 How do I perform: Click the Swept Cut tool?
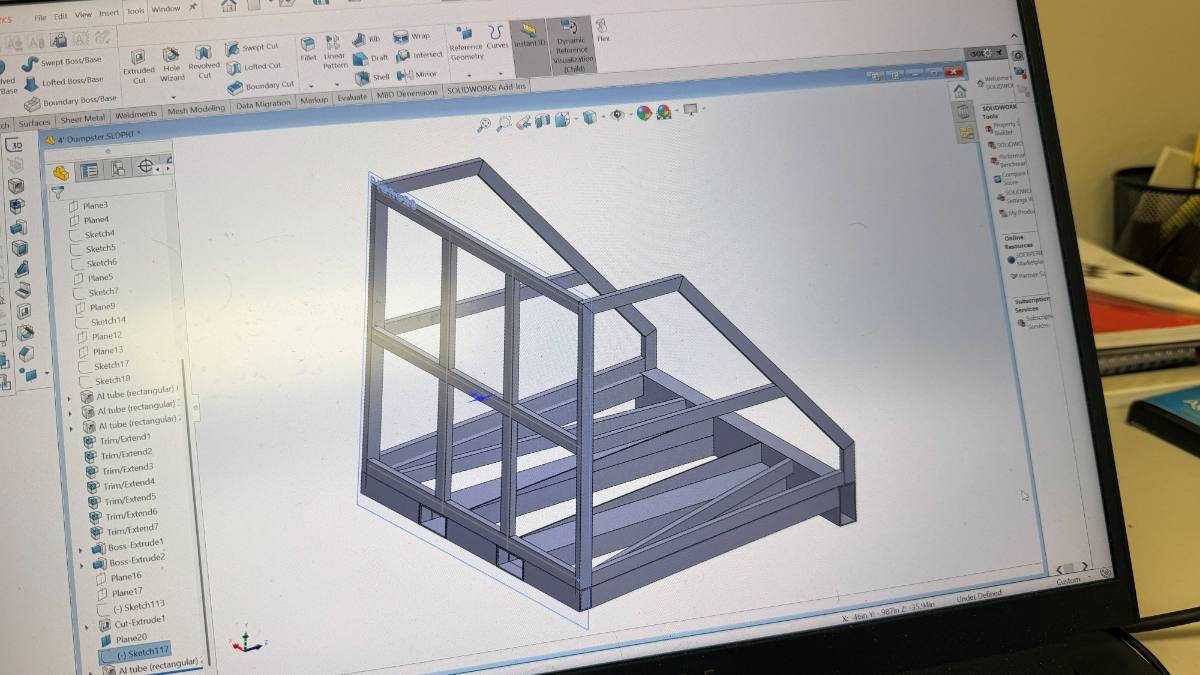tap(252, 48)
